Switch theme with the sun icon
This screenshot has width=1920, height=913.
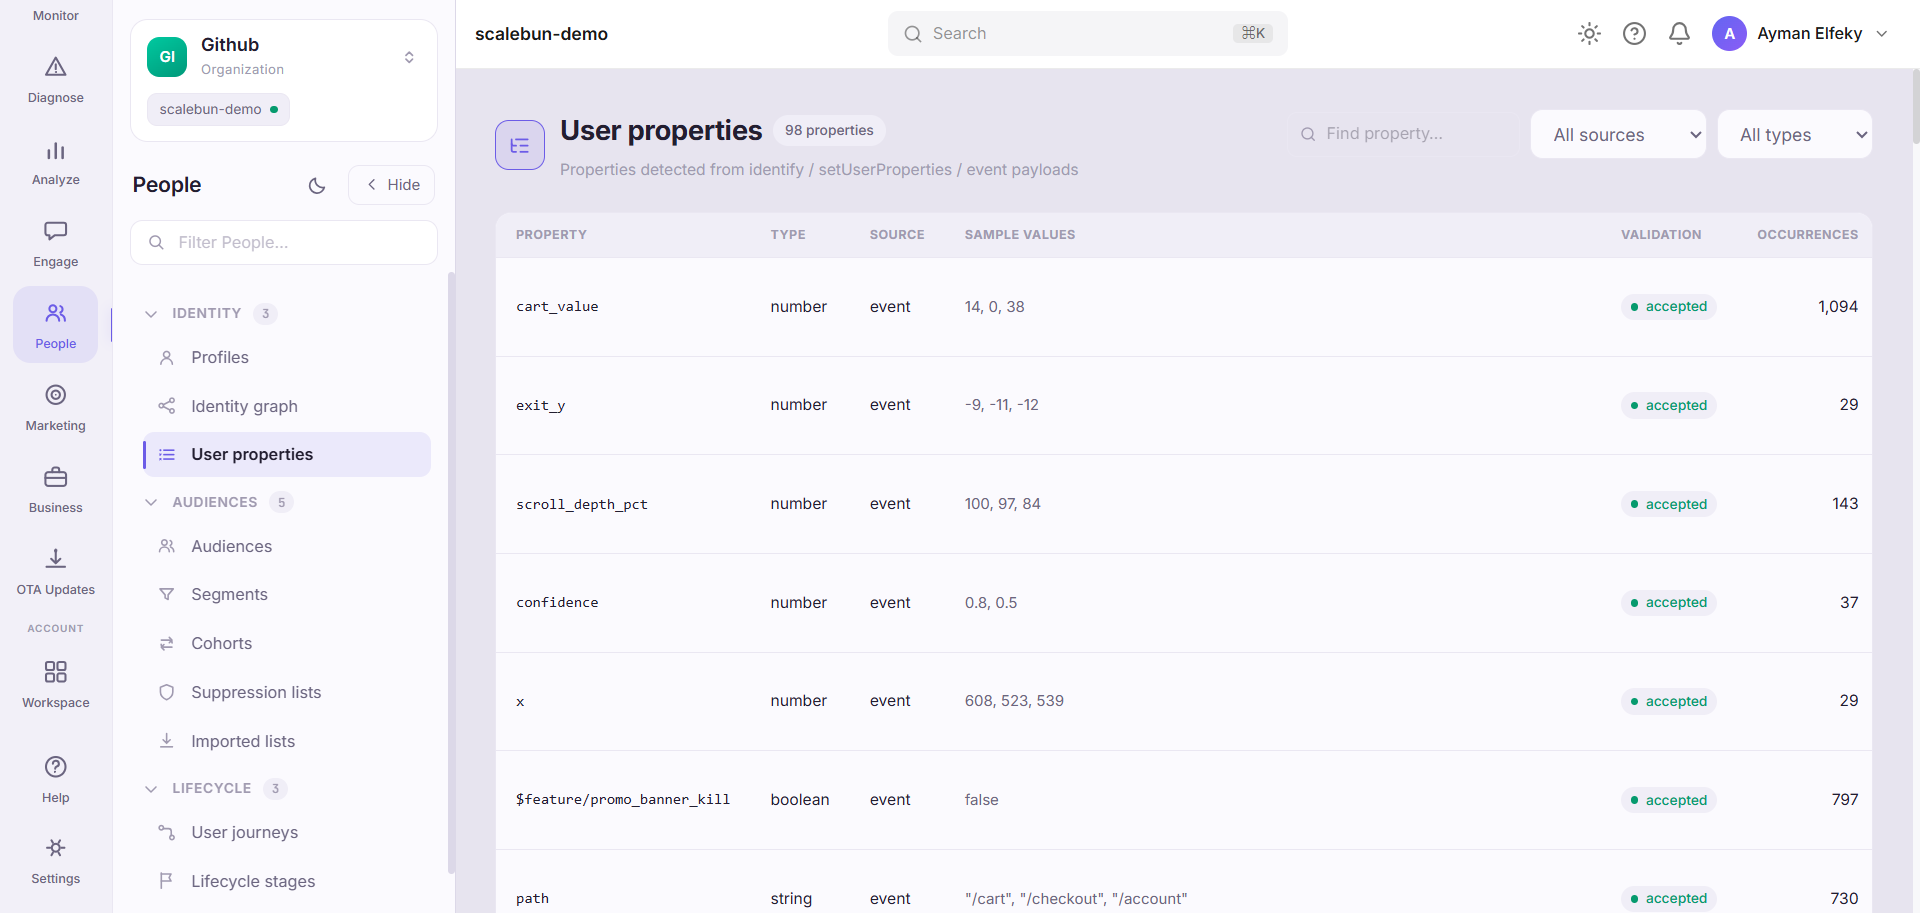(x=1589, y=34)
